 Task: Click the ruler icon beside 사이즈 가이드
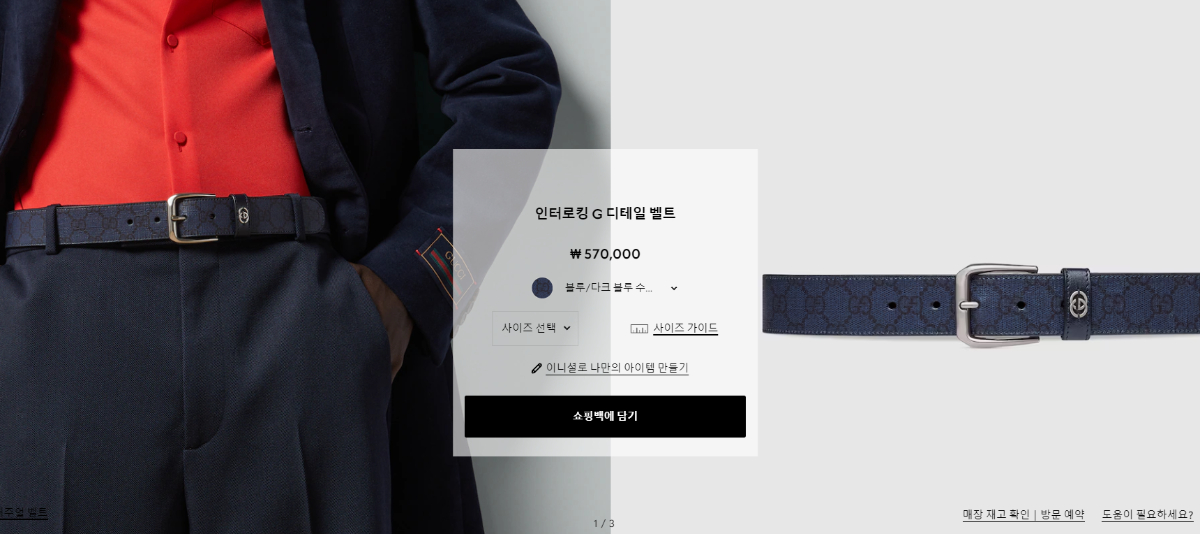(639, 329)
